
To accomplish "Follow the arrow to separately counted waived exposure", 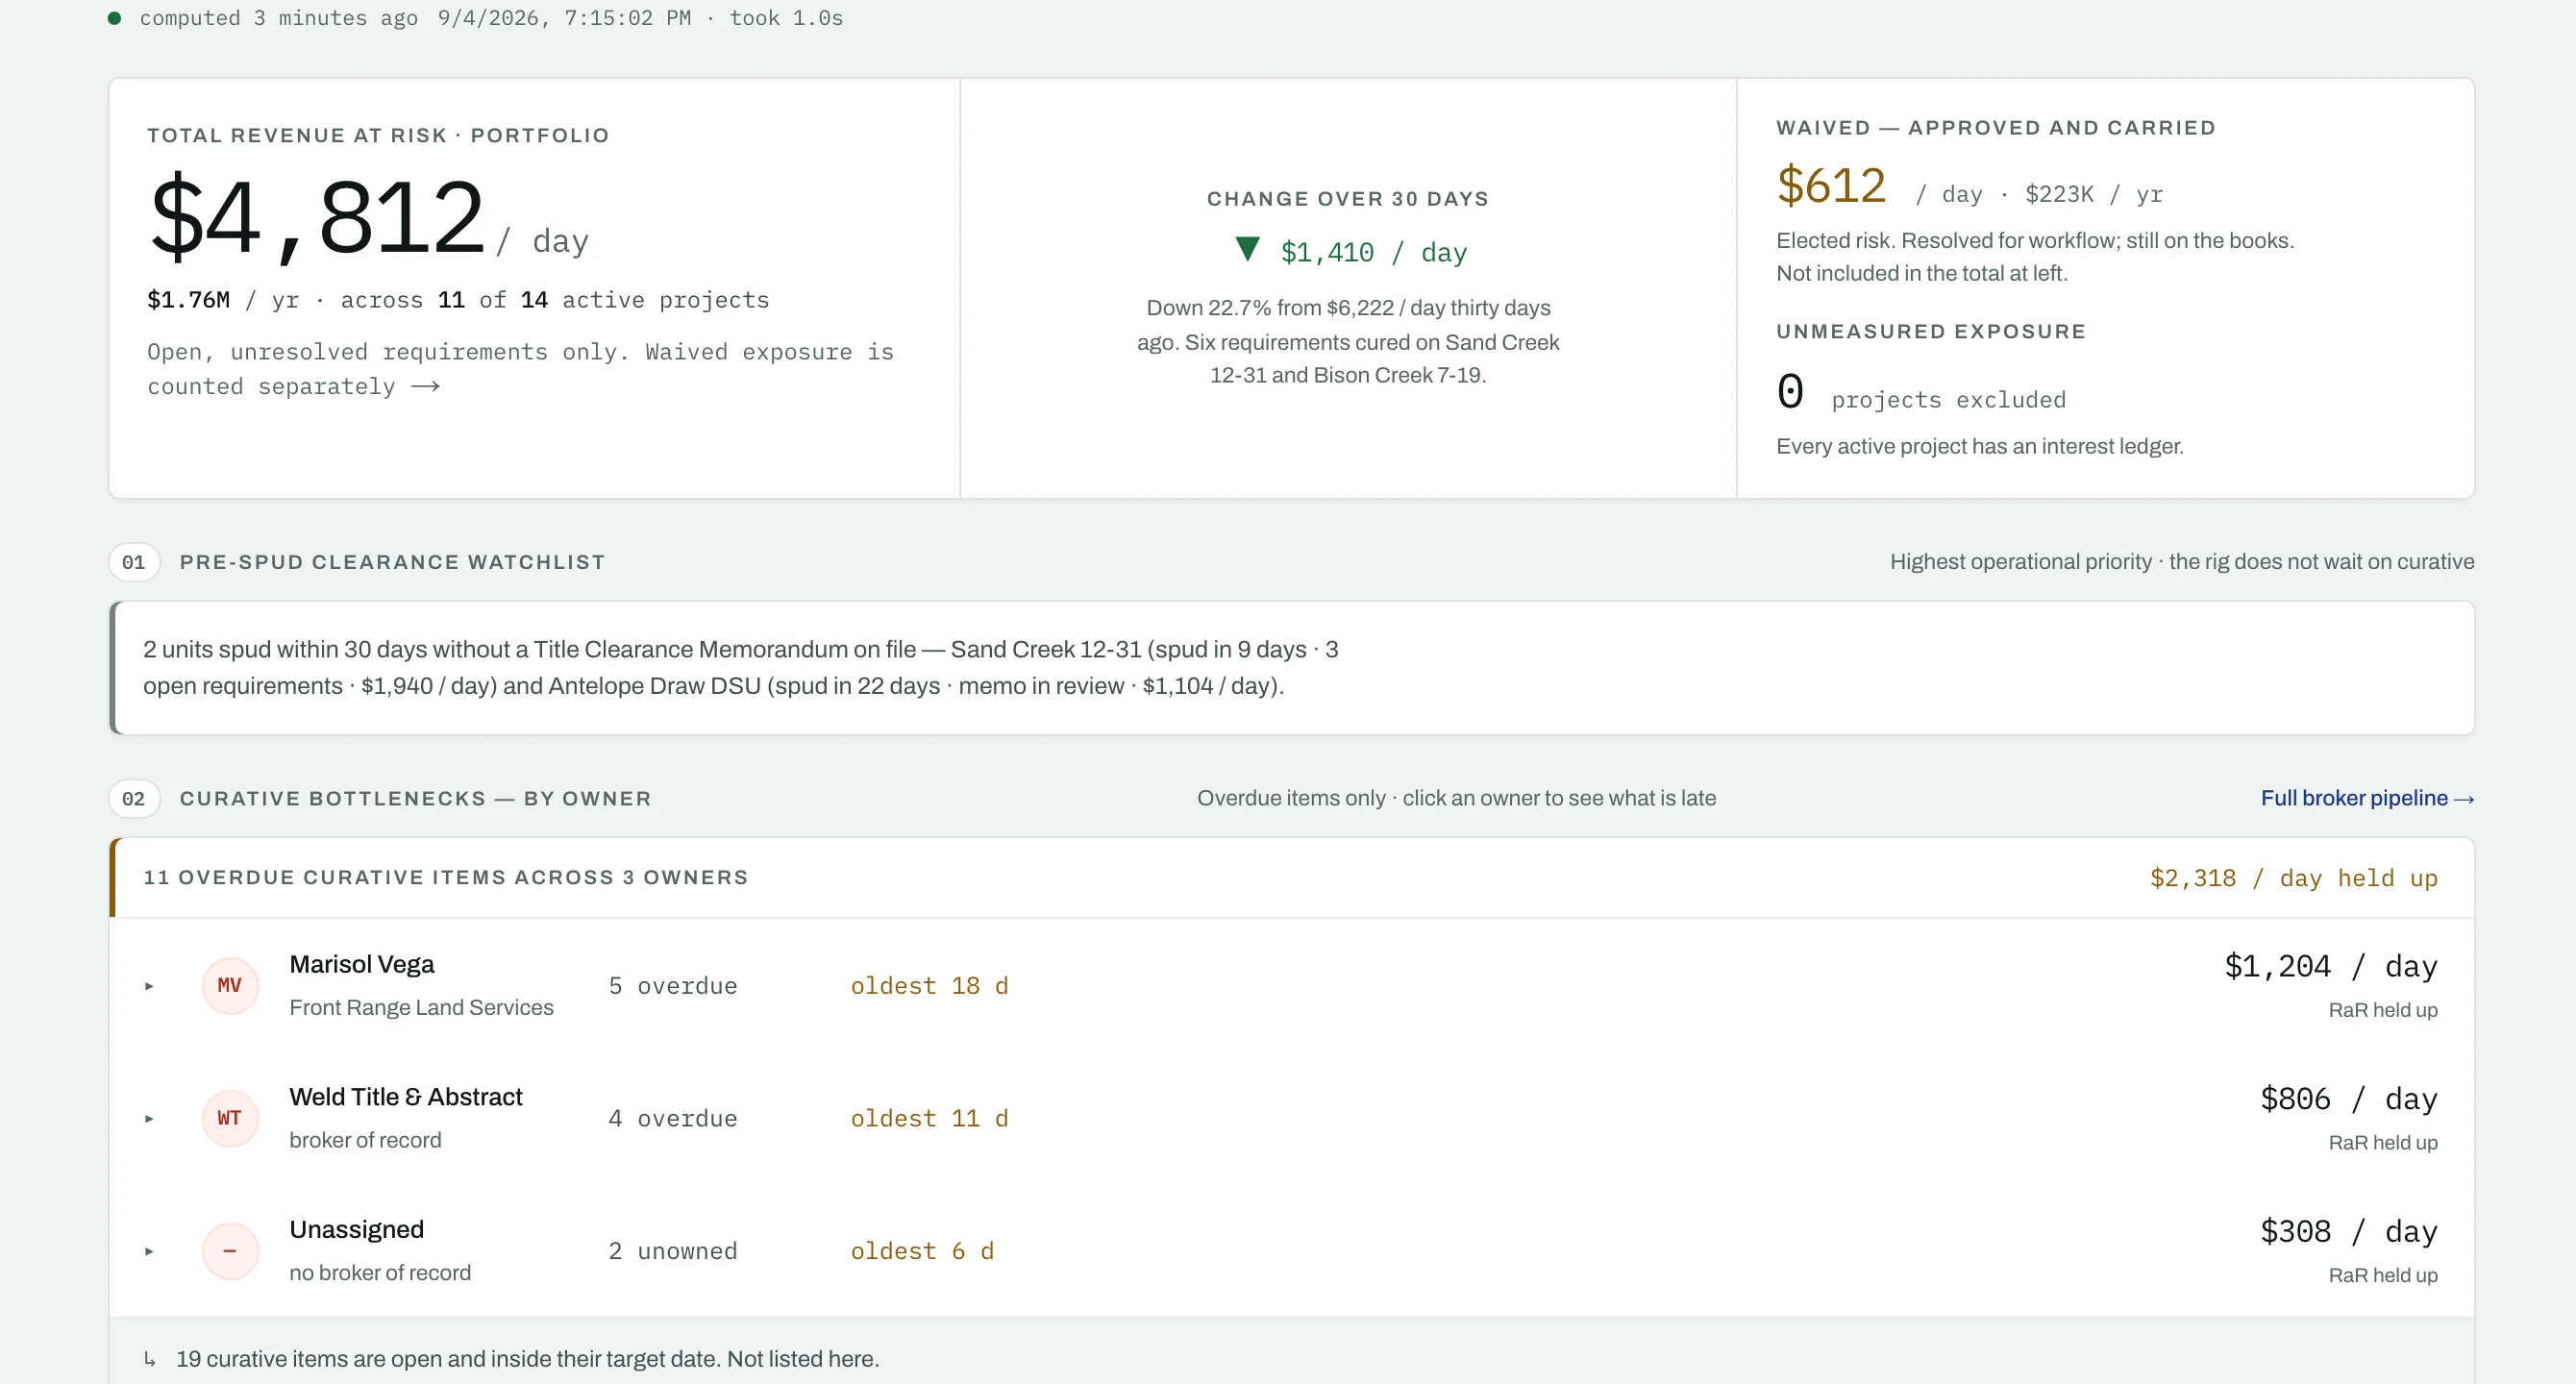I will point(426,387).
